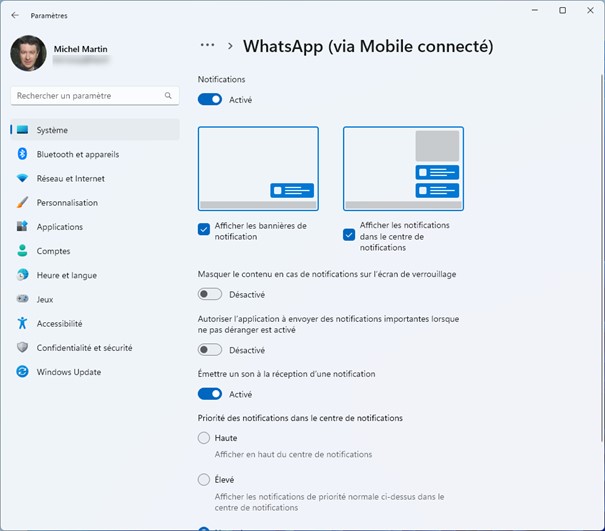Click the shield icon for Confidentialité et sécurité

22,347
